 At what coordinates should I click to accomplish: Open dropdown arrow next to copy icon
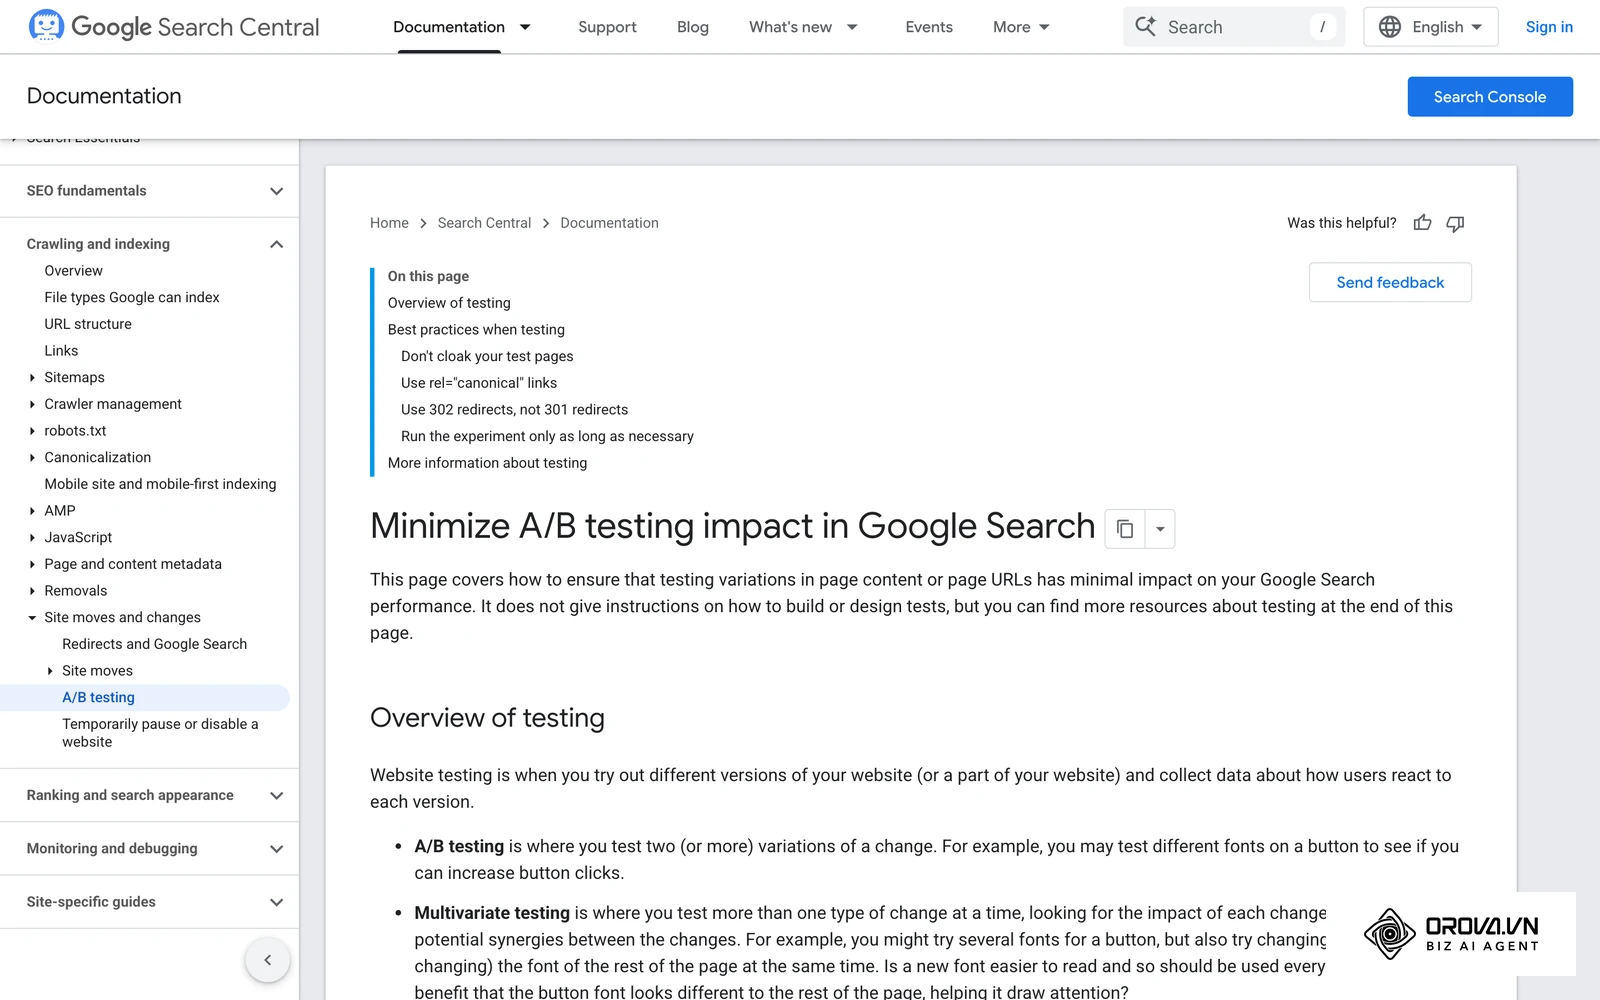coord(1160,529)
